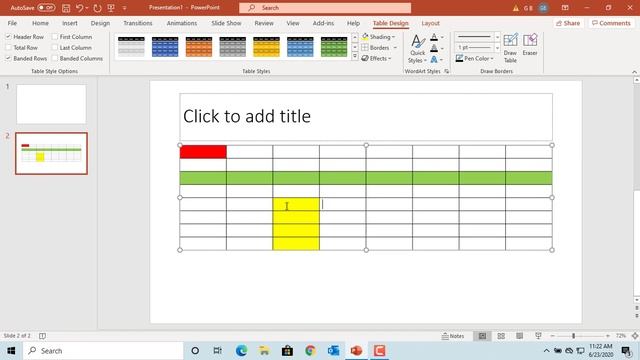The height and width of the screenshot is (360, 640).
Task: Click the Redo/Repeat icon
Action: coord(97,8)
